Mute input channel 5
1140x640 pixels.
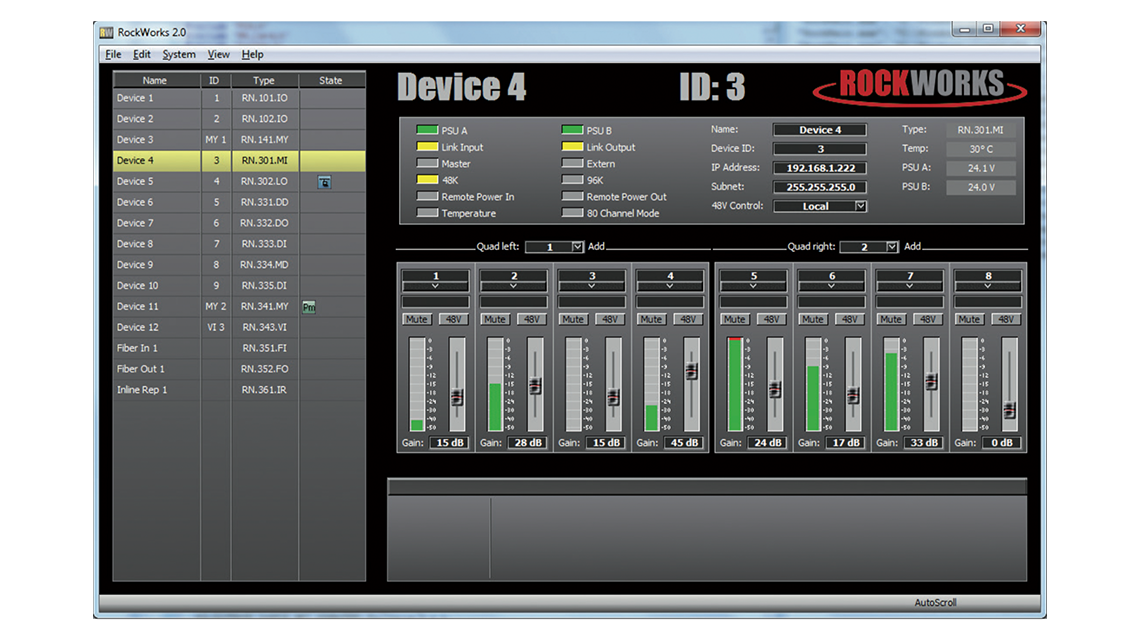point(734,319)
